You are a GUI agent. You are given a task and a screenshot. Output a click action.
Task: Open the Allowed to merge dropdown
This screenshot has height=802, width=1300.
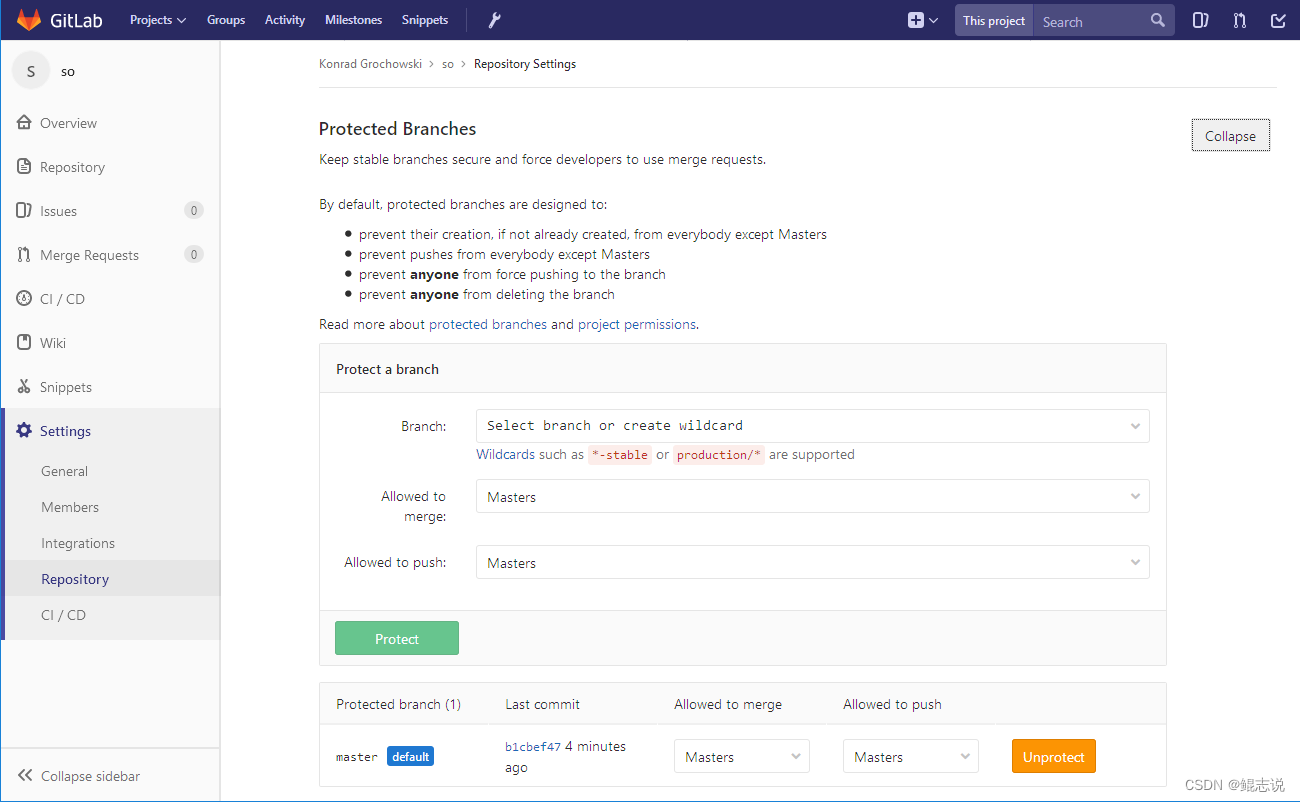click(812, 496)
